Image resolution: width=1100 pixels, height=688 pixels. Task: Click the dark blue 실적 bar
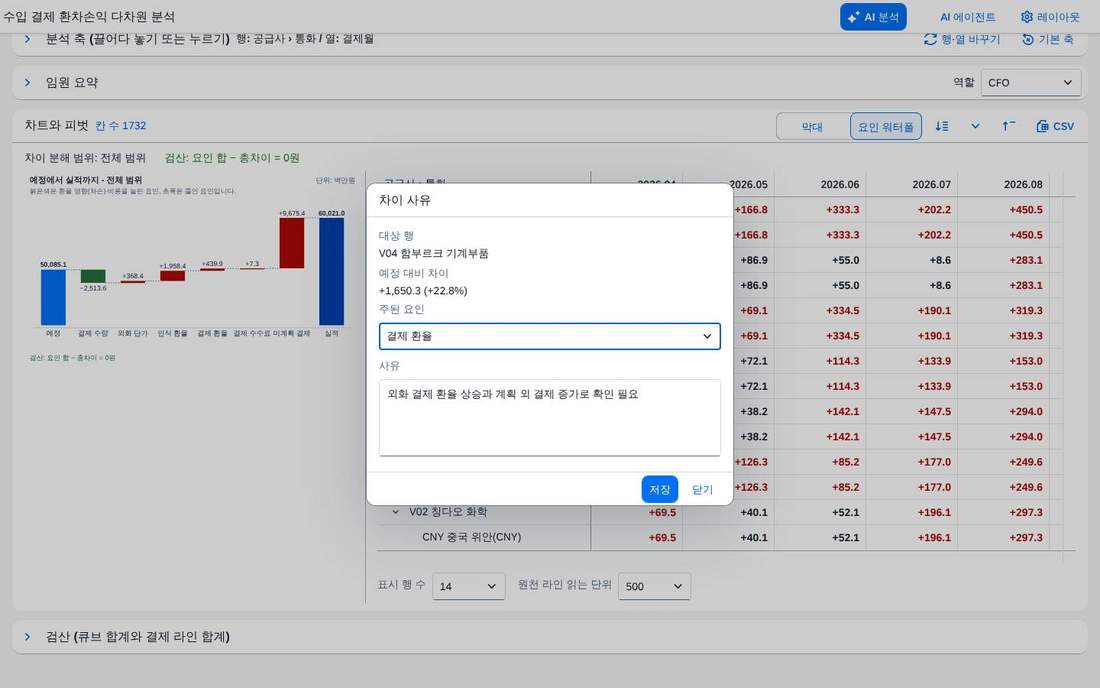(x=332, y=271)
